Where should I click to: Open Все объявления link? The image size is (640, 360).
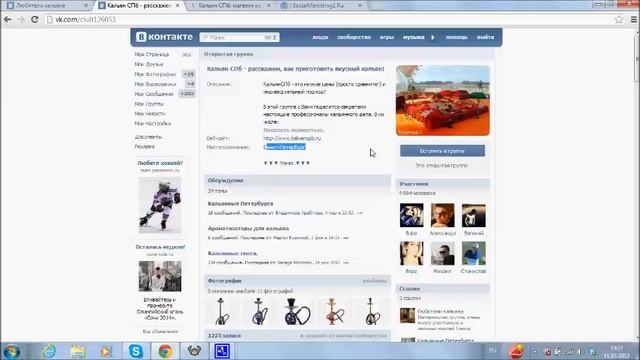click(160, 331)
